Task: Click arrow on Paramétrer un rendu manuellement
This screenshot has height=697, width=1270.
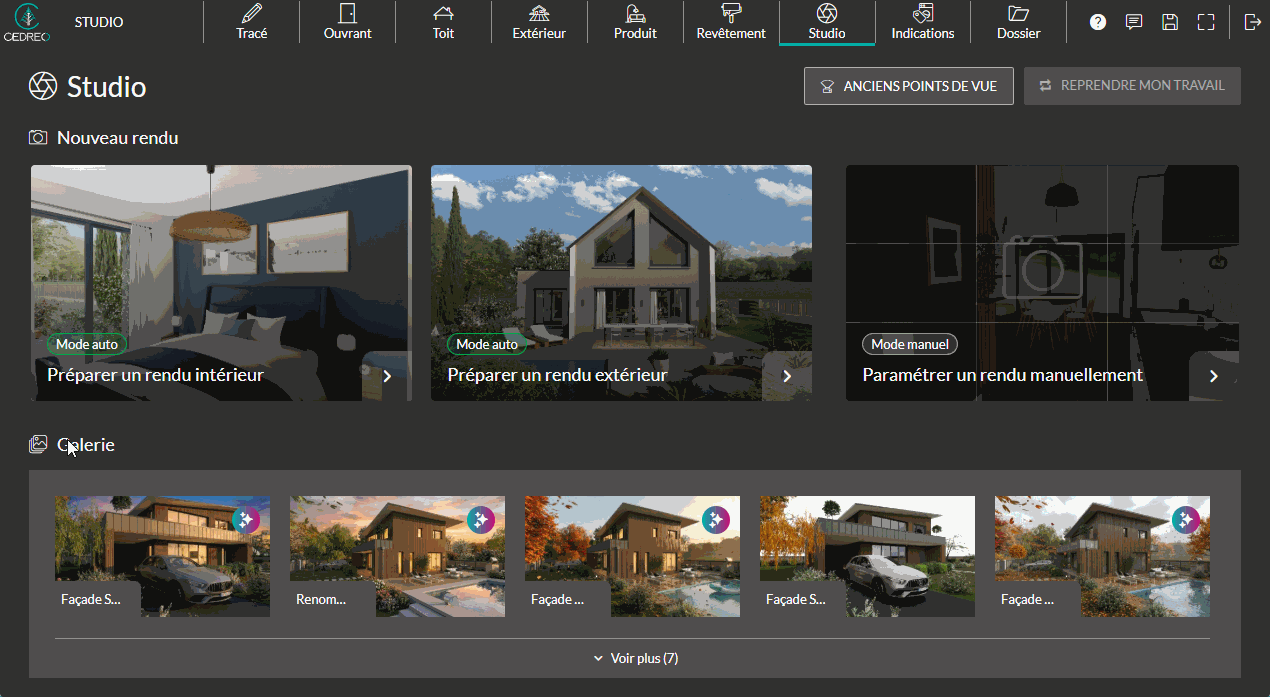Action: coord(1214,376)
